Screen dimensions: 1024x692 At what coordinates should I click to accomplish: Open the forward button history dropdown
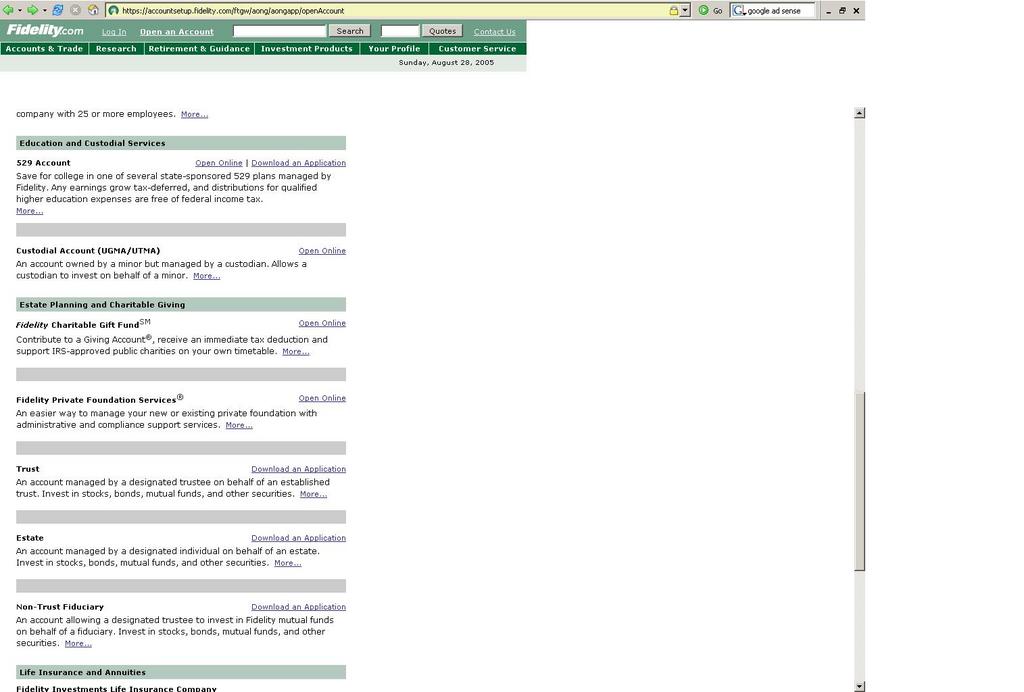point(44,10)
